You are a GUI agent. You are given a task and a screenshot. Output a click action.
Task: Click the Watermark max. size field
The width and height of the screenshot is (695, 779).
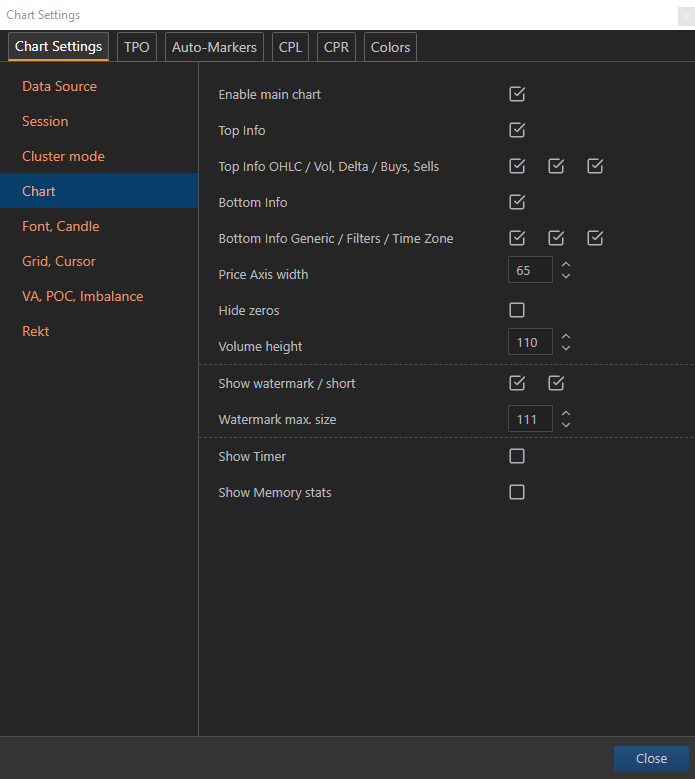(530, 419)
